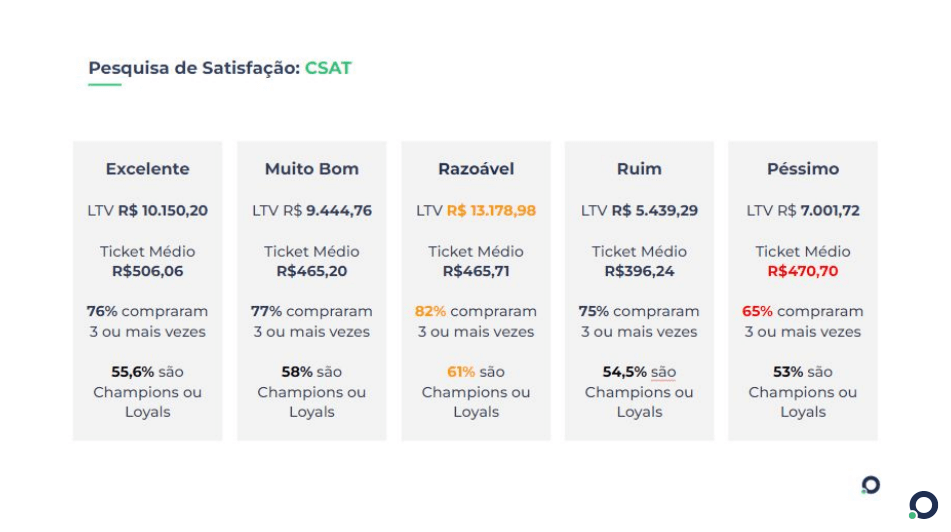Click the small circle logo above the corner logo
Image resolution: width=951 pixels, height=532 pixels.
pos(871,485)
